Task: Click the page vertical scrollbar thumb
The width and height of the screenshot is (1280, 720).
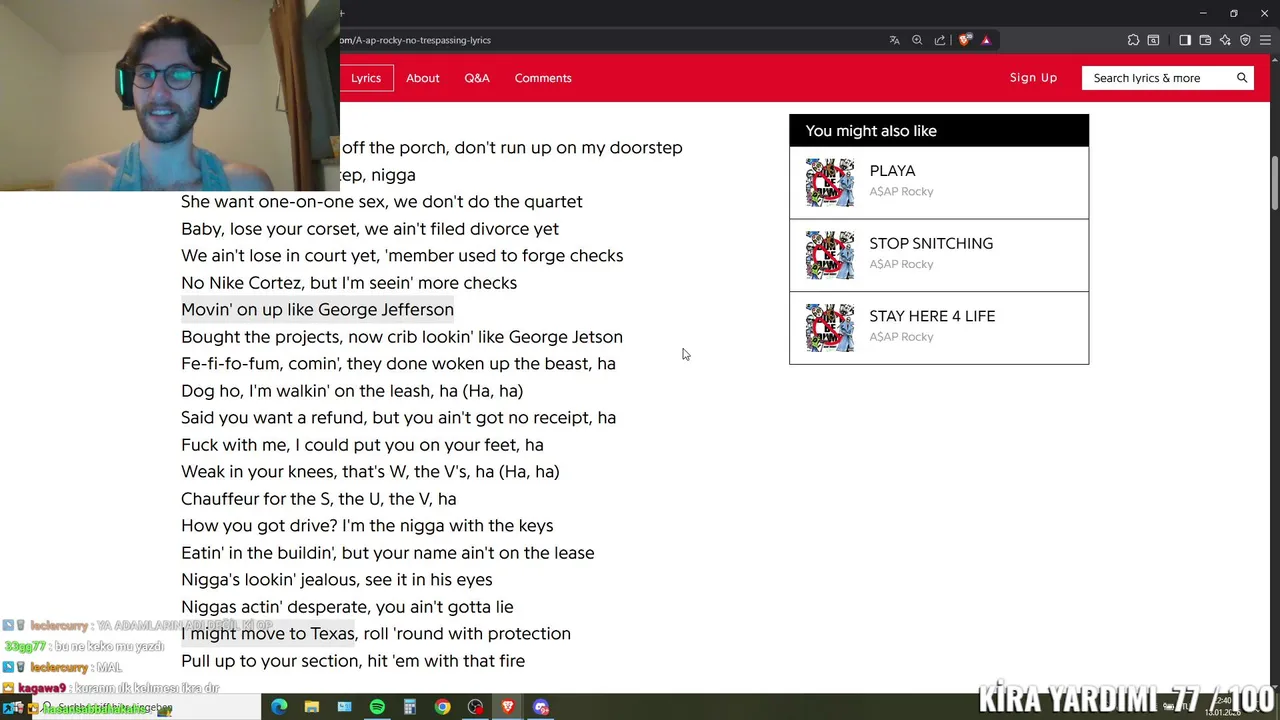Action: pyautogui.click(x=1275, y=183)
